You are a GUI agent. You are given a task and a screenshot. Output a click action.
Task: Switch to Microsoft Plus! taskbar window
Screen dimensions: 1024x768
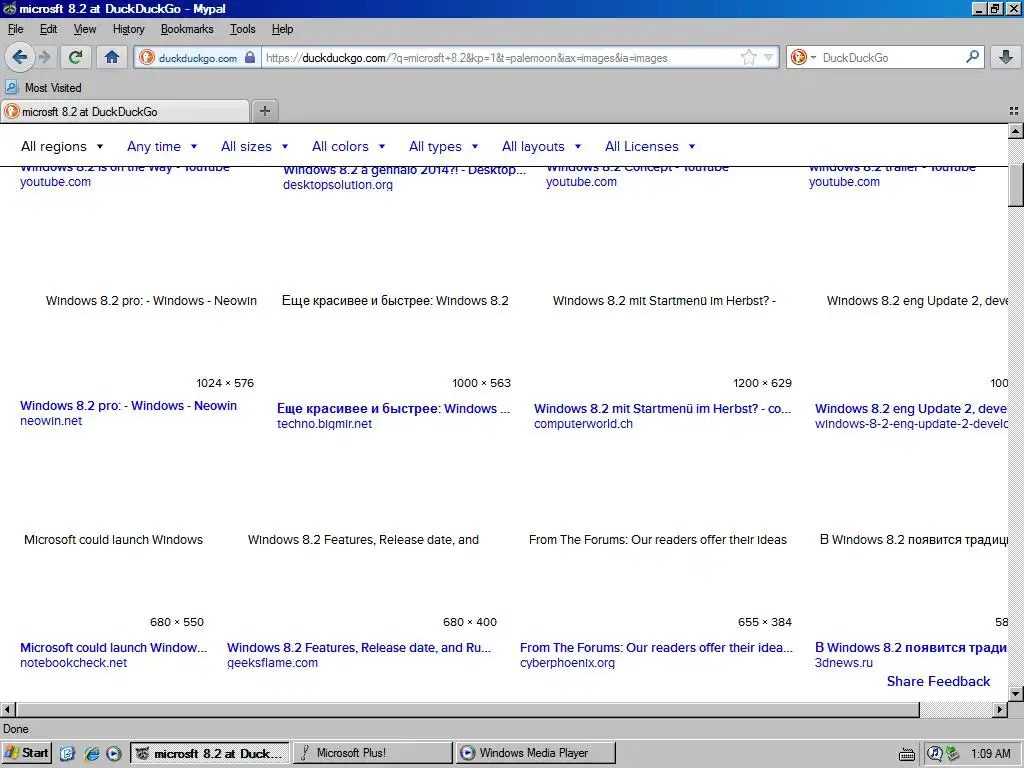[x=372, y=753]
